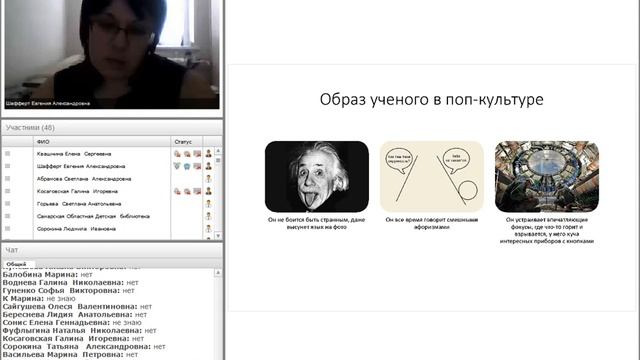Tick the checkbox next to Сорокина Людмила Ивановна
The width and height of the screenshot is (640, 360).
pos(7,229)
